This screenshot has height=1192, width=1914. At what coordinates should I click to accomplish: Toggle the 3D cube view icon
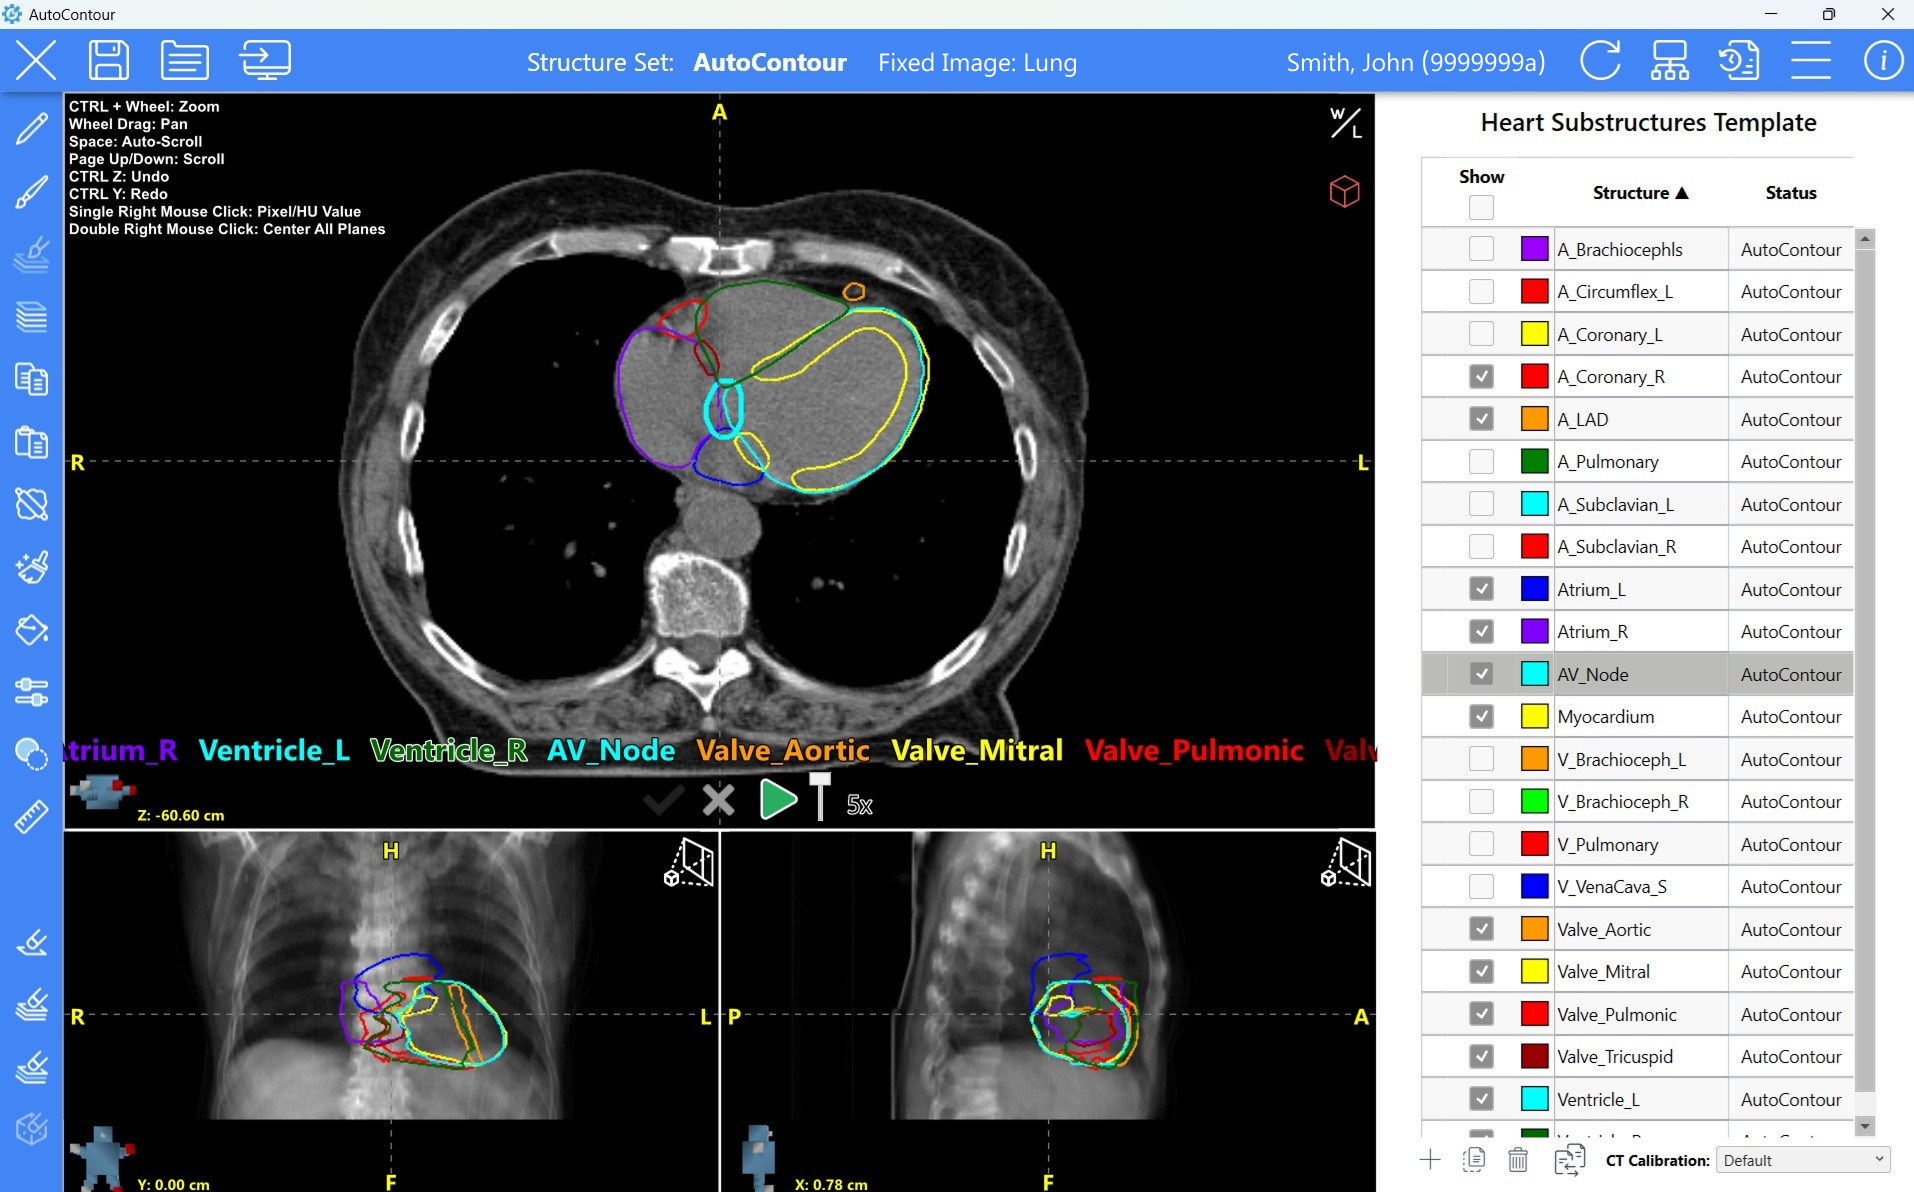[x=1344, y=191]
